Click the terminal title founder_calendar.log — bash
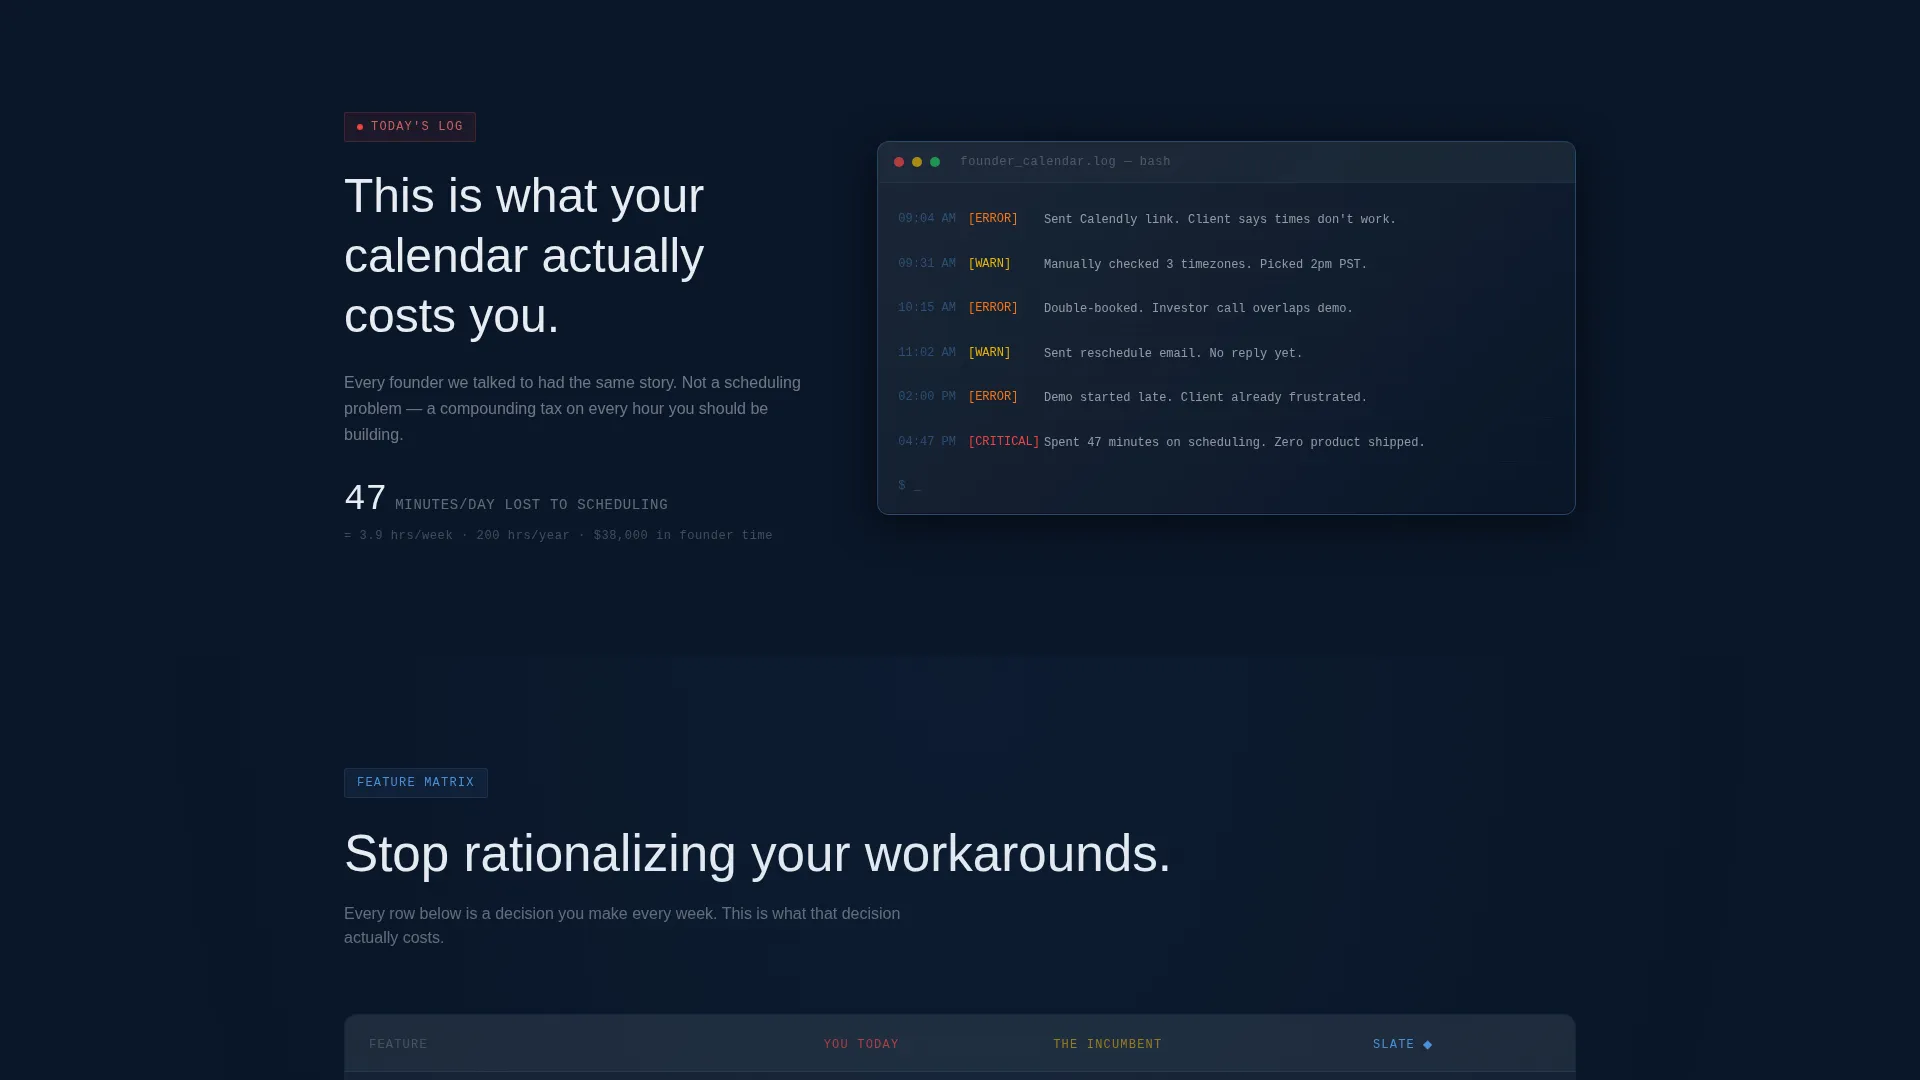The width and height of the screenshot is (1920, 1080). pos(1065,162)
